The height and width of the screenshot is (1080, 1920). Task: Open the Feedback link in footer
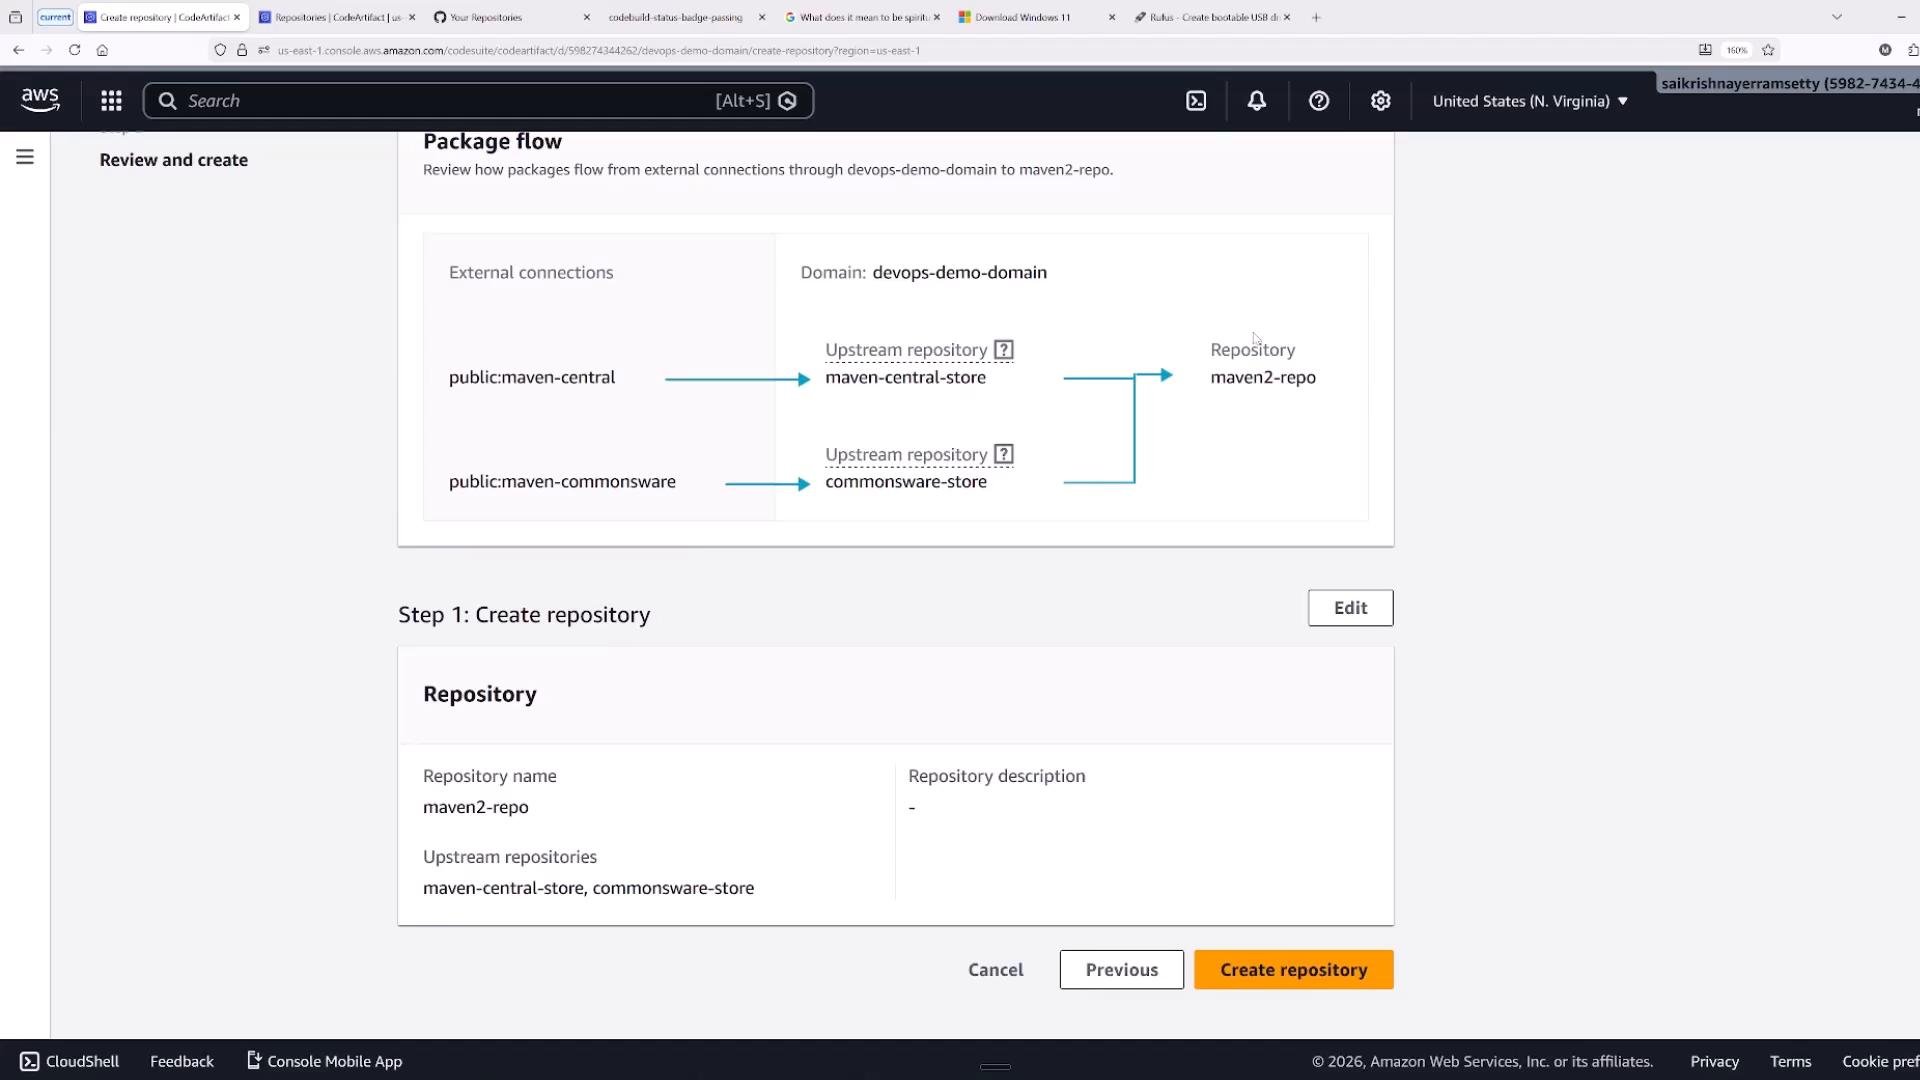pos(182,1061)
